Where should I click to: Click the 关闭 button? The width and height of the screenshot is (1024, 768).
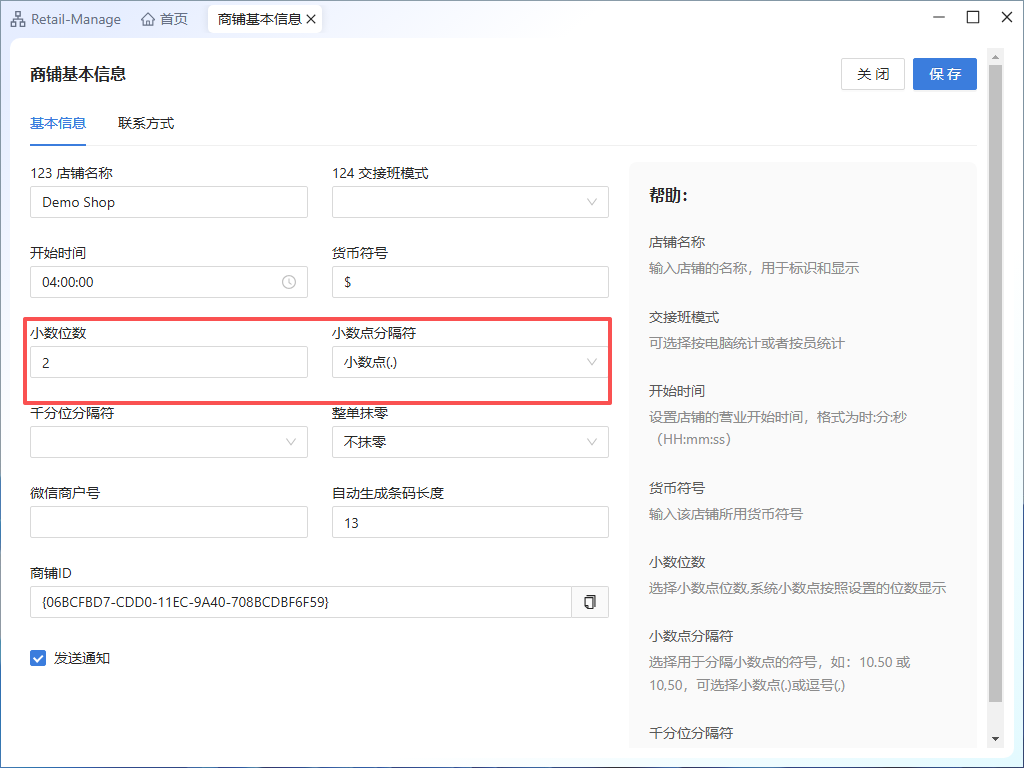point(873,74)
